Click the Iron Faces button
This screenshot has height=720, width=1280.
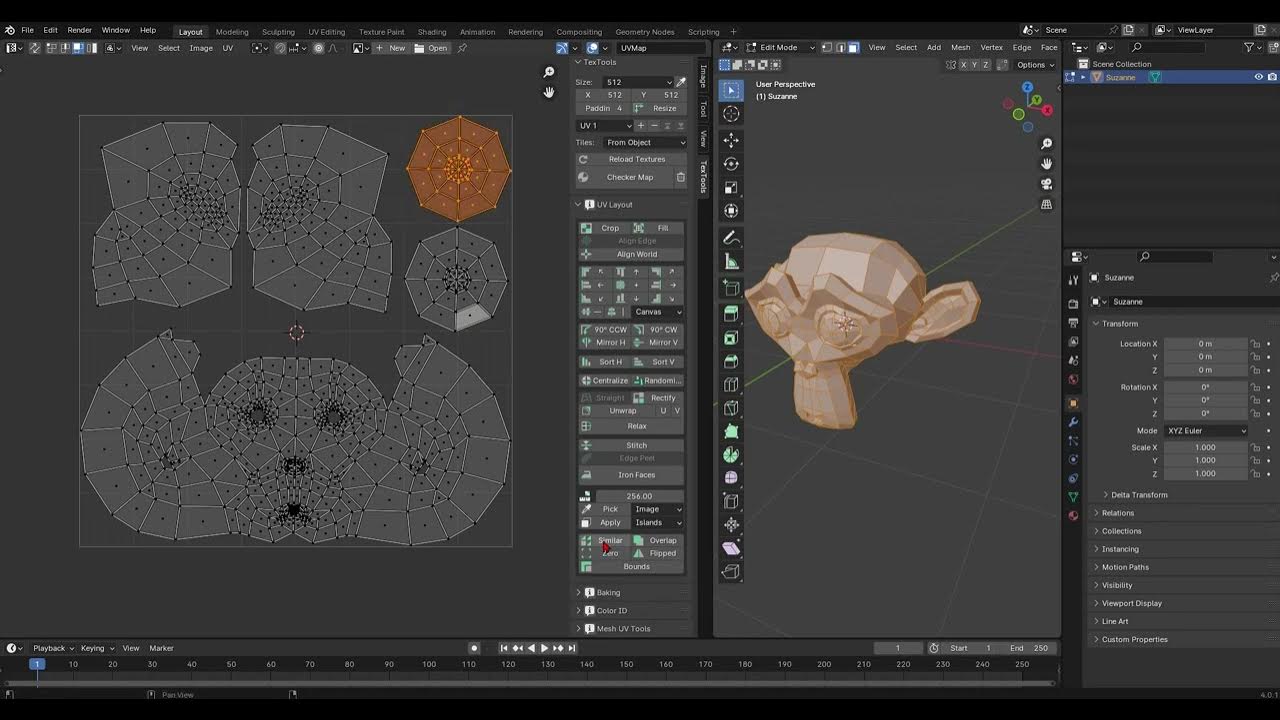click(632, 475)
